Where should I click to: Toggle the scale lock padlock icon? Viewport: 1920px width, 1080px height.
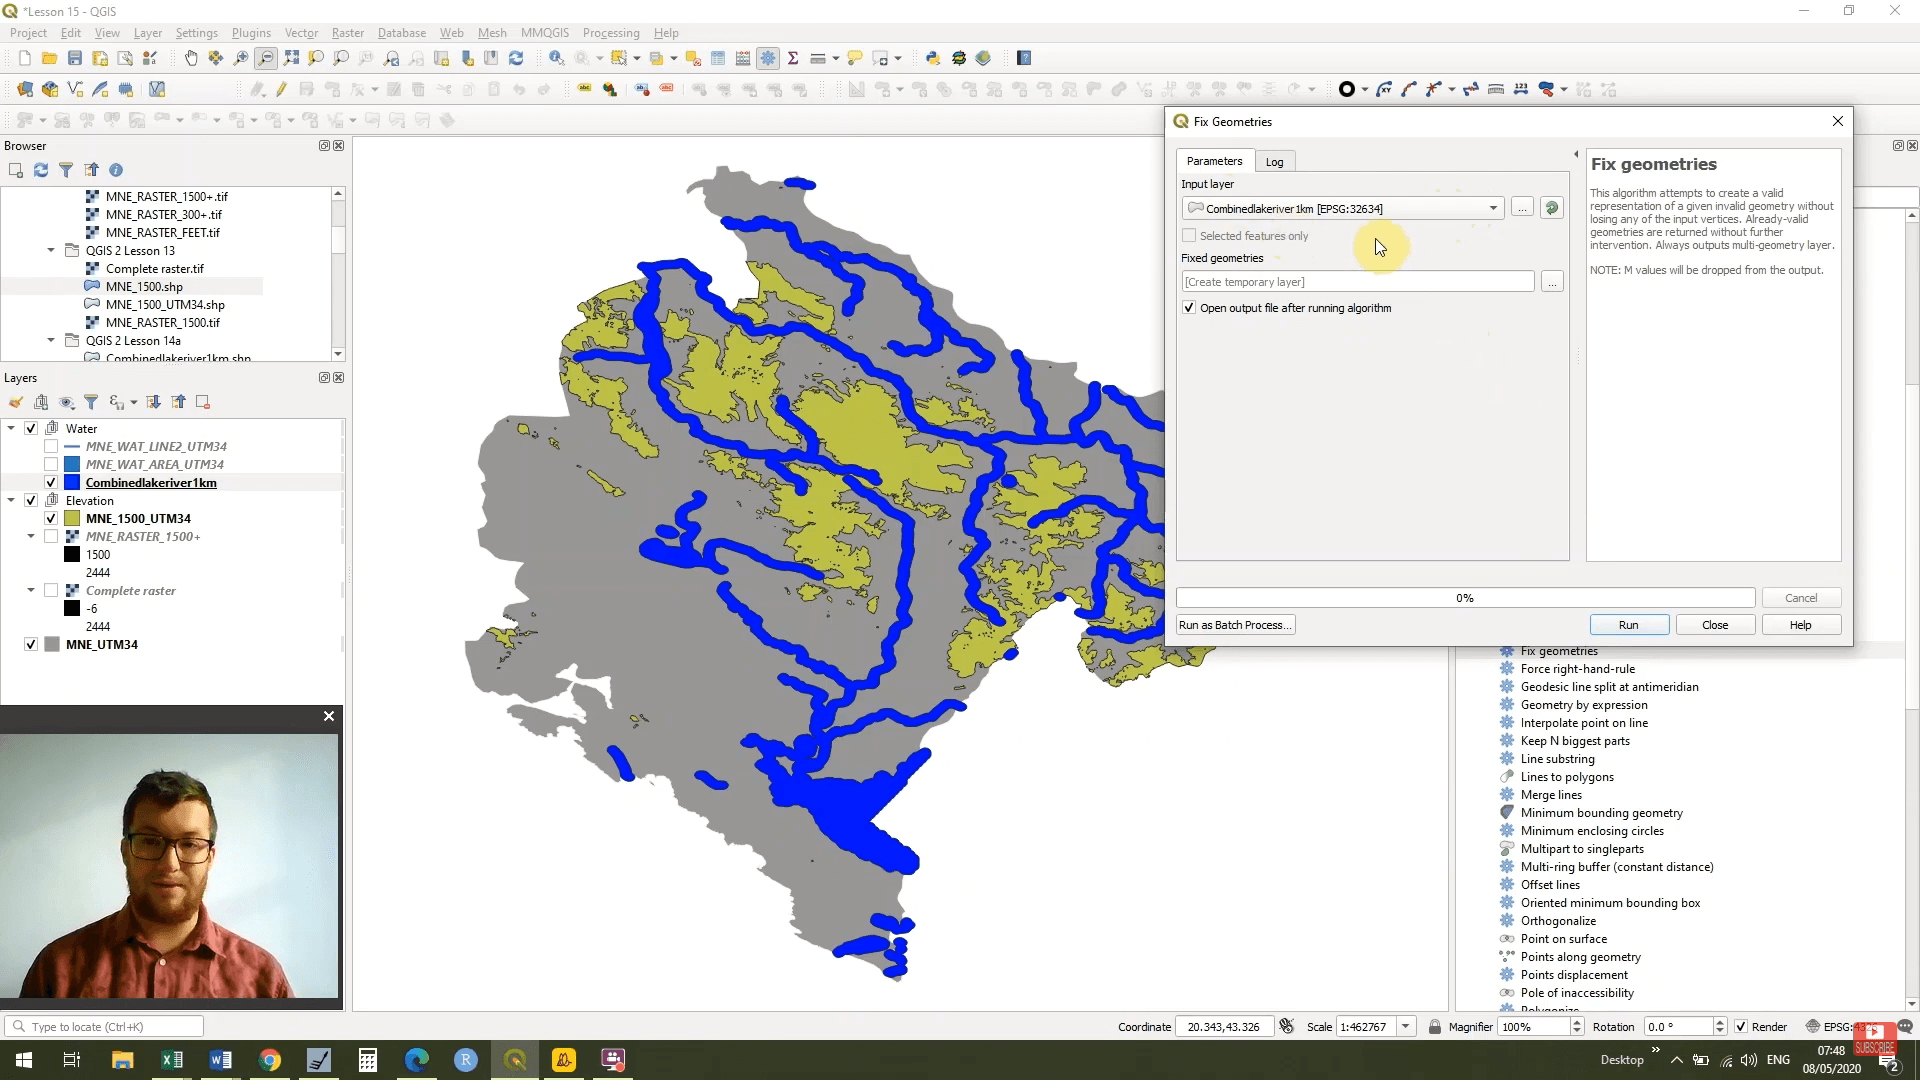click(x=1435, y=1027)
